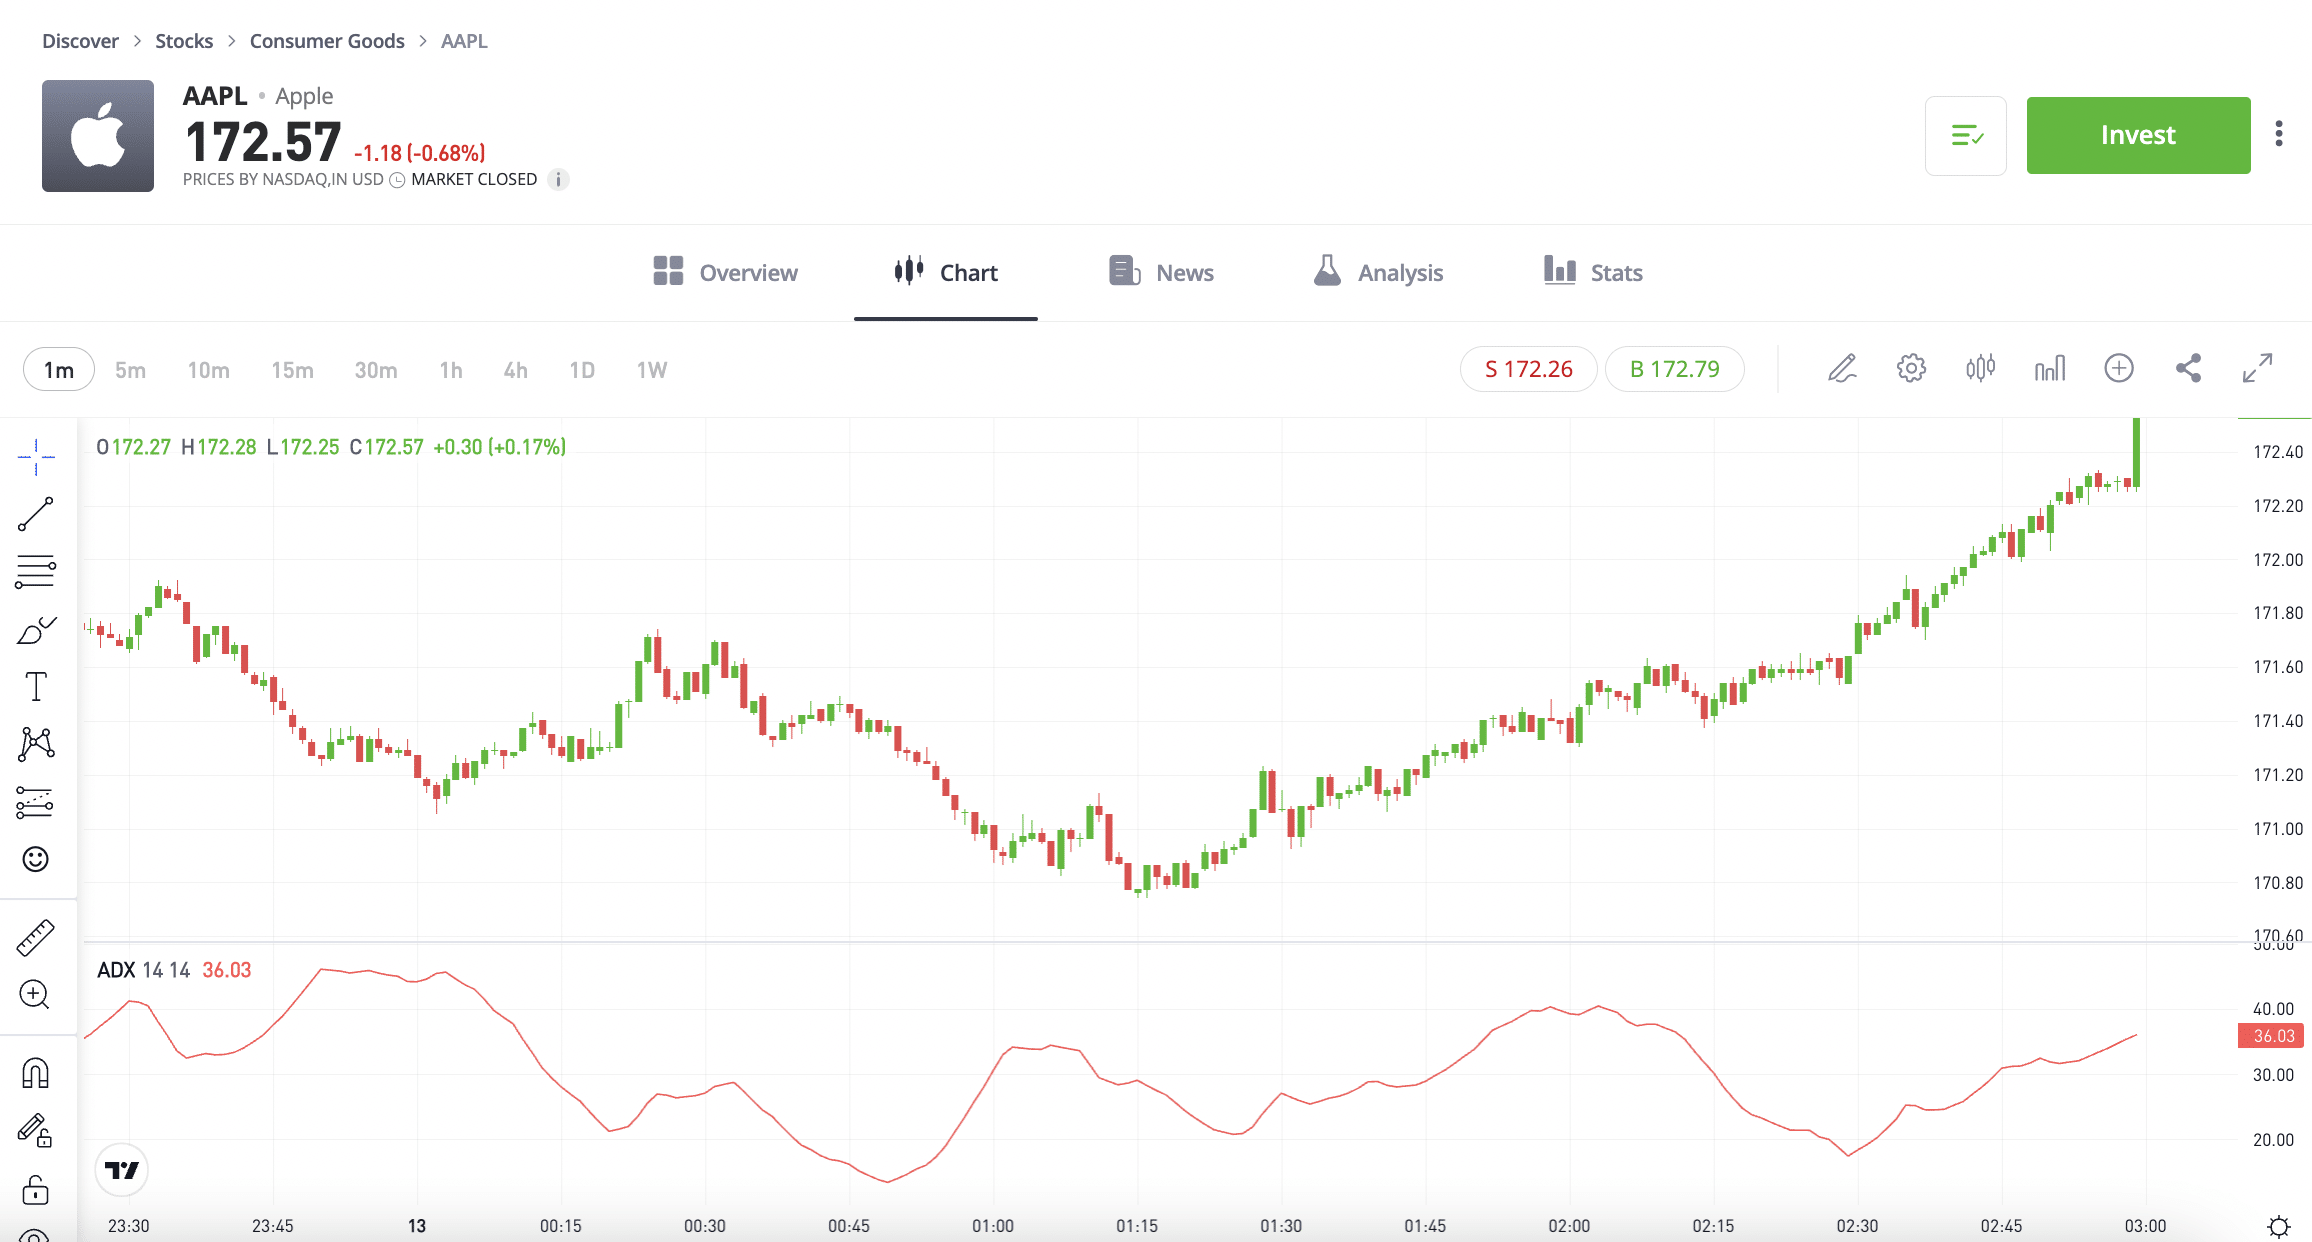Select the trend line drawing tool
Viewport: 2312px width, 1242px height.
tap(36, 514)
